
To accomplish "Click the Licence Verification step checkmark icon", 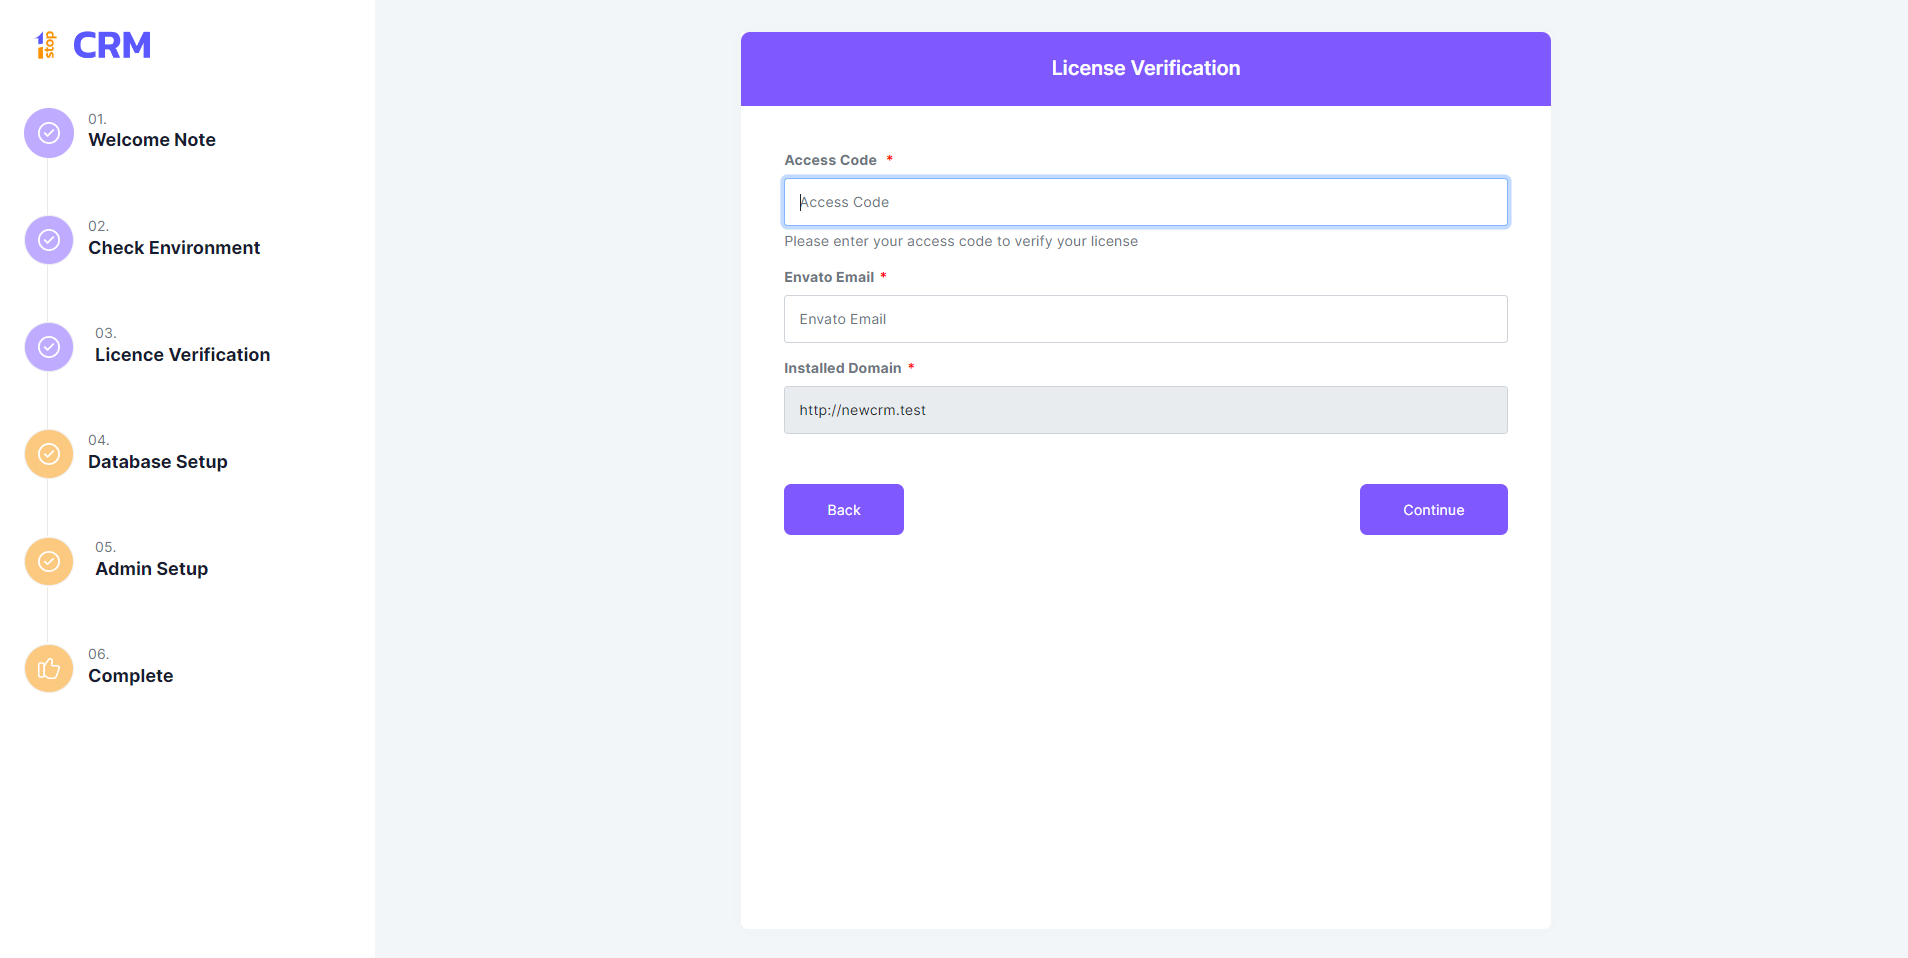I will click(49, 347).
